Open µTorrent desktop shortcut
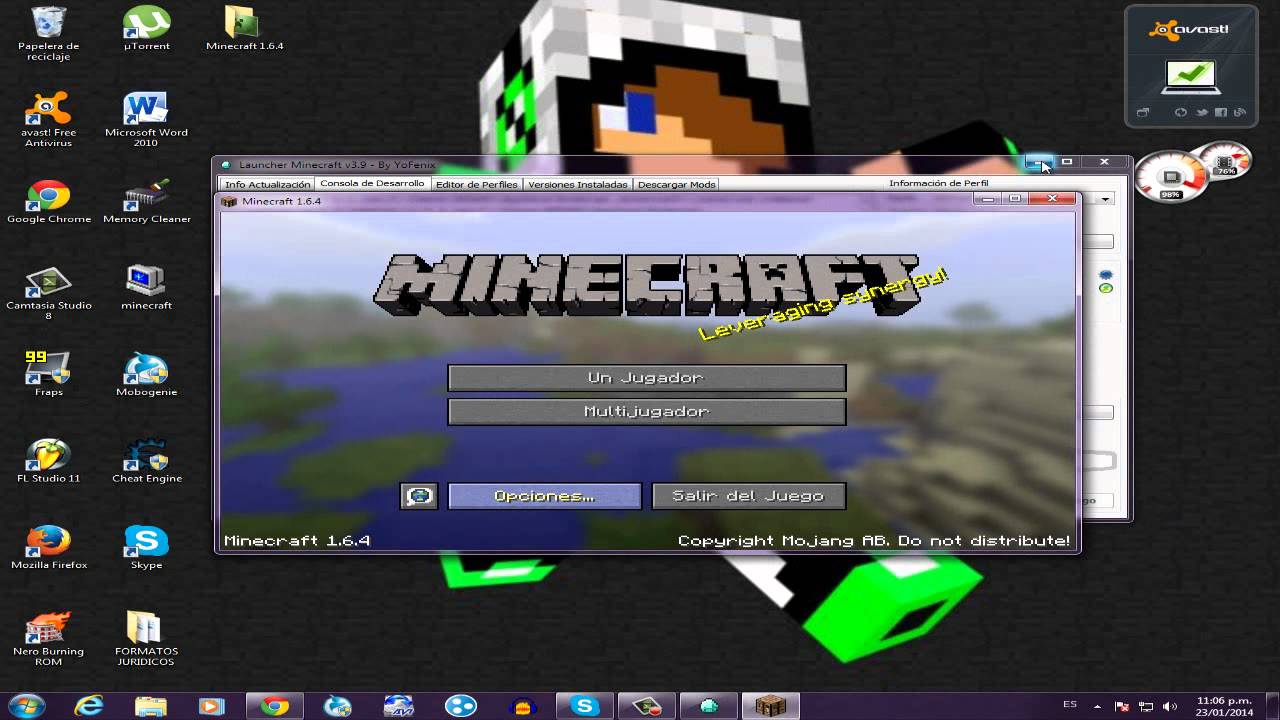 pos(146,30)
